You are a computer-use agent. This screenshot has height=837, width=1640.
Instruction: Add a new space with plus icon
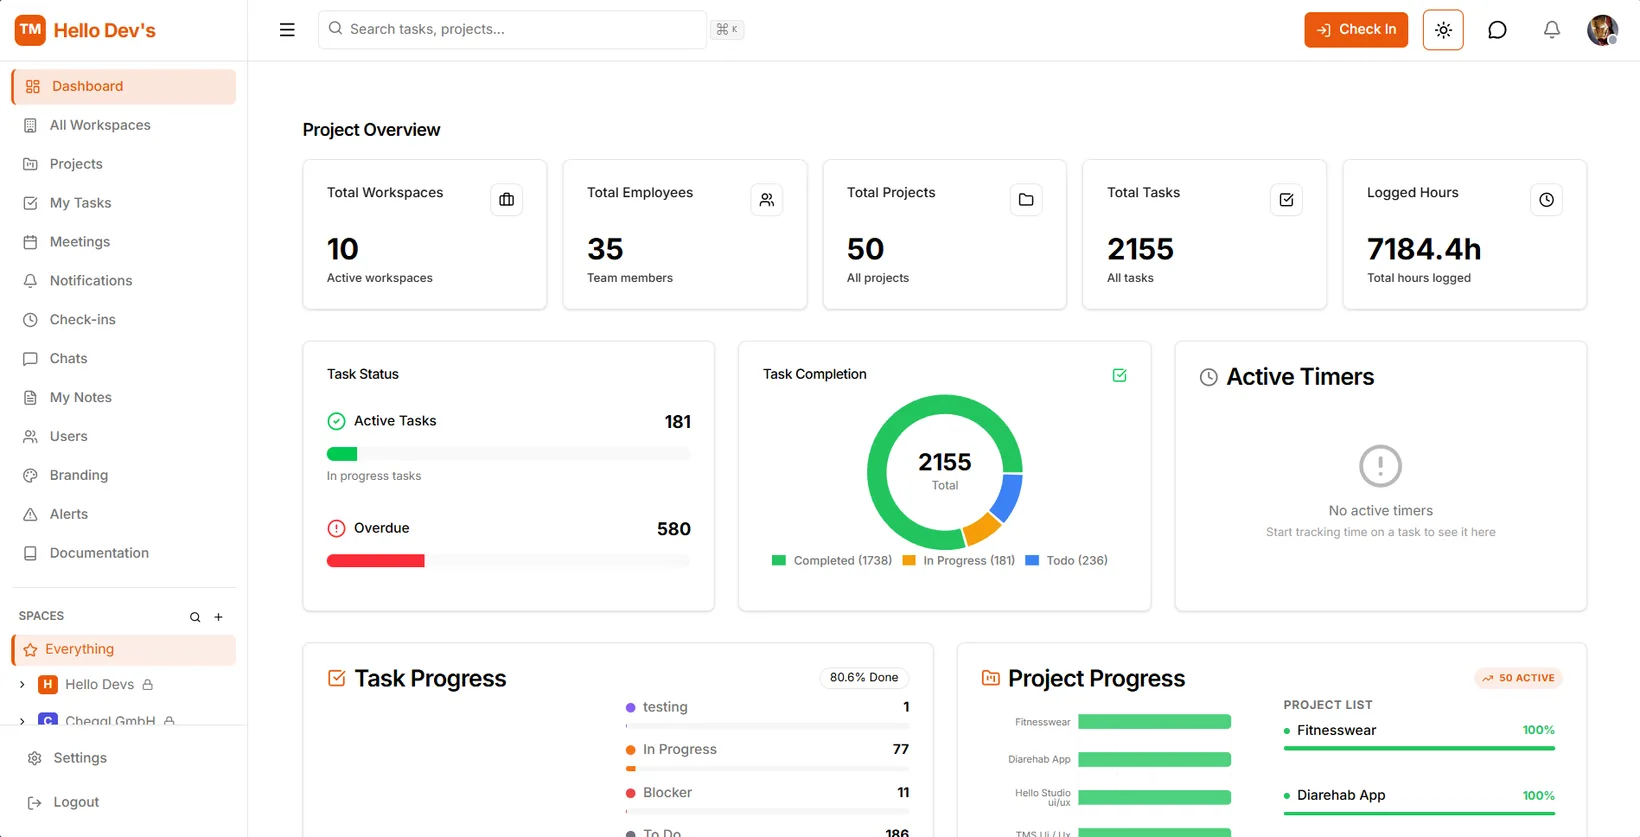pos(218,617)
